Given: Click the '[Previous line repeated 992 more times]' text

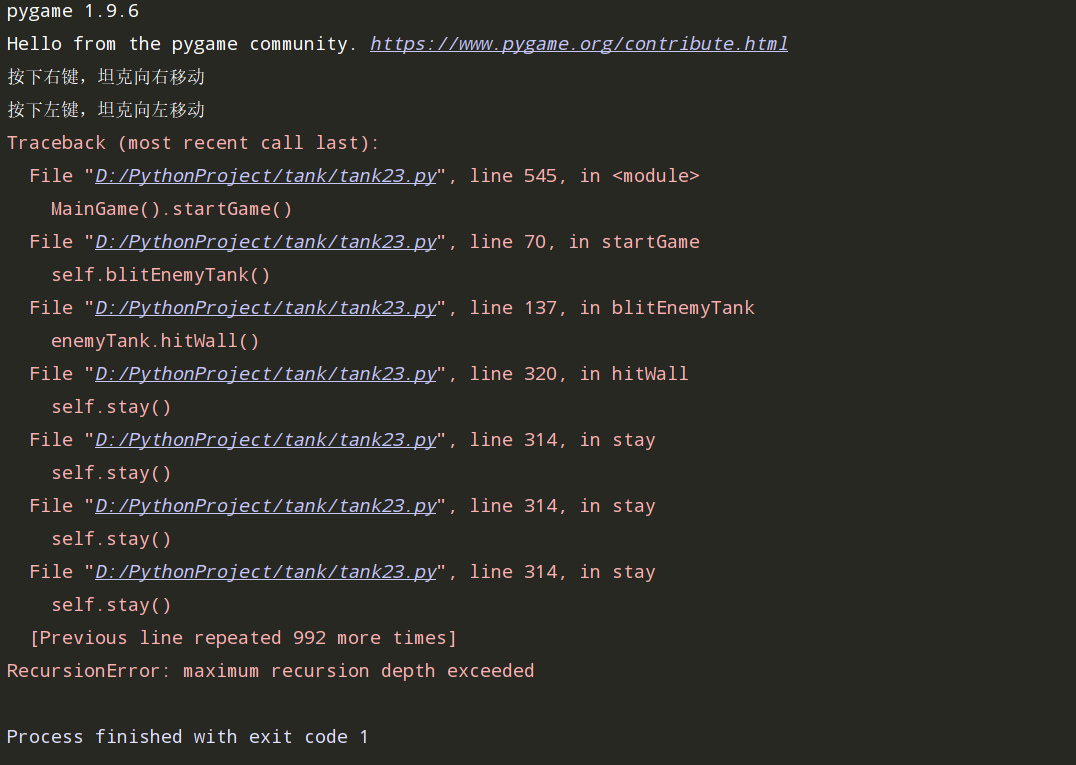Looking at the screenshot, I should click(x=243, y=637).
